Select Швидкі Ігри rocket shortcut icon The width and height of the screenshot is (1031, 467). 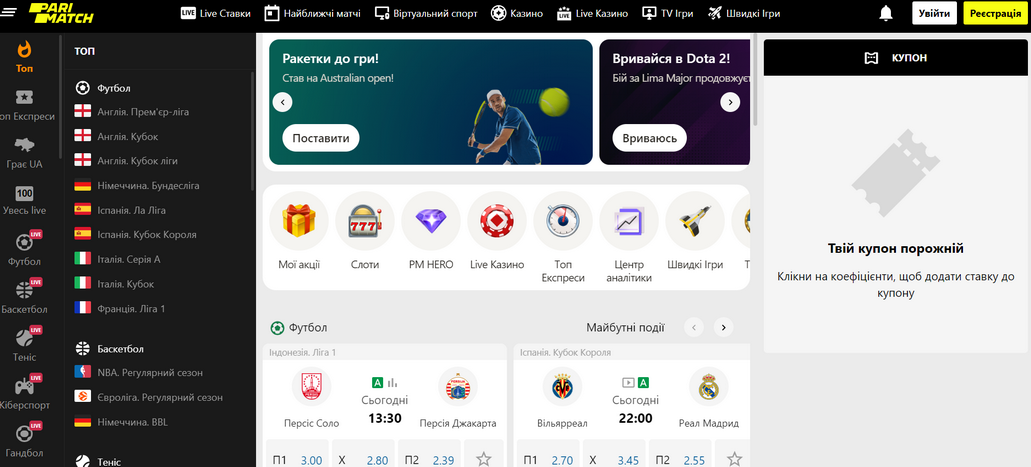(x=695, y=221)
